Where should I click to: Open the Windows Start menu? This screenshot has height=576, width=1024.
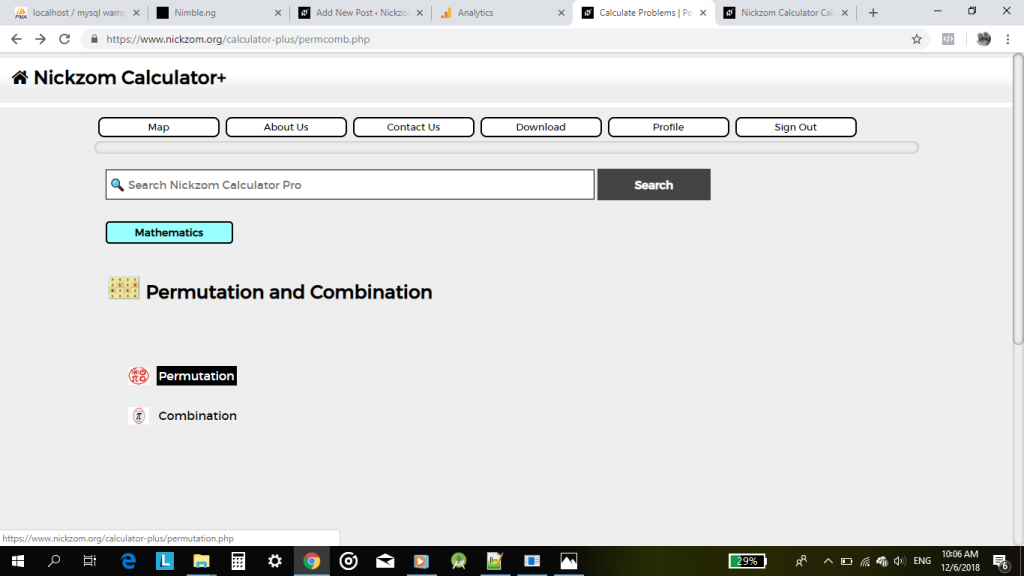[x=18, y=561]
